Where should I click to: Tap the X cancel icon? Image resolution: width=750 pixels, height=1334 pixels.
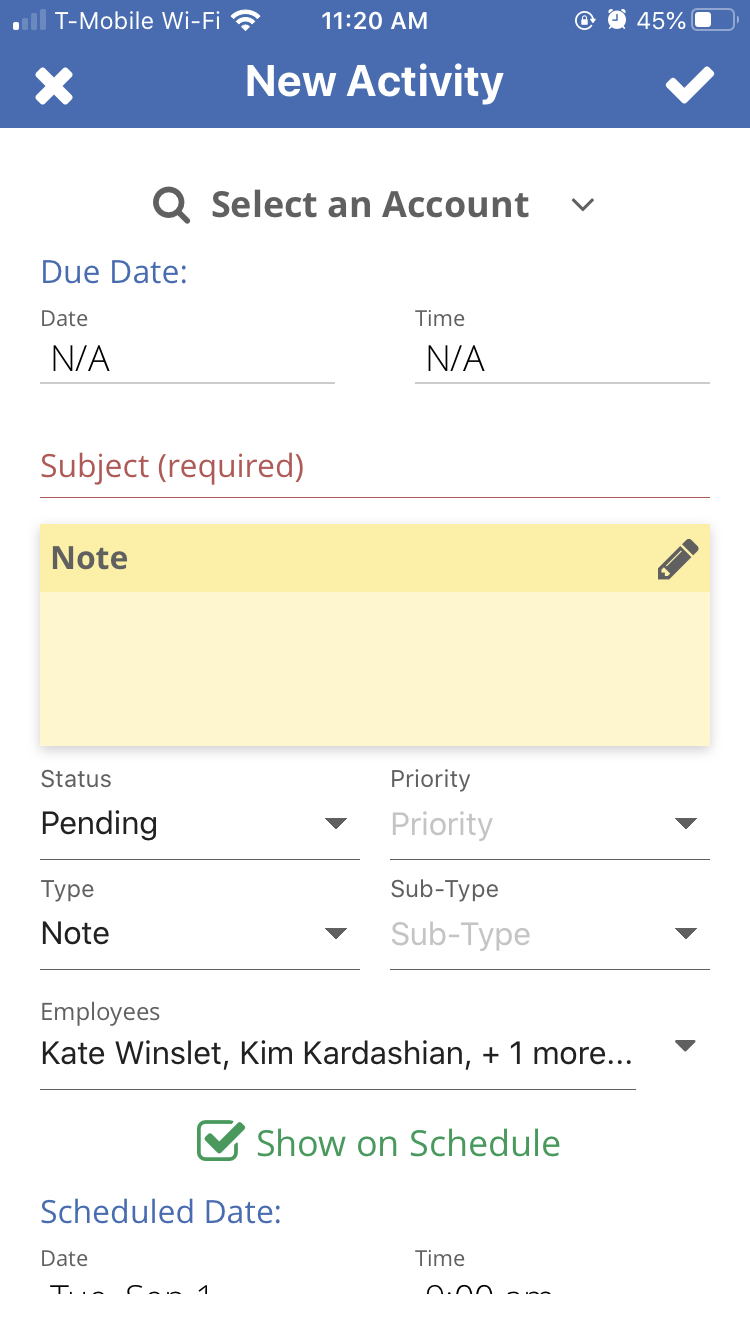(54, 86)
